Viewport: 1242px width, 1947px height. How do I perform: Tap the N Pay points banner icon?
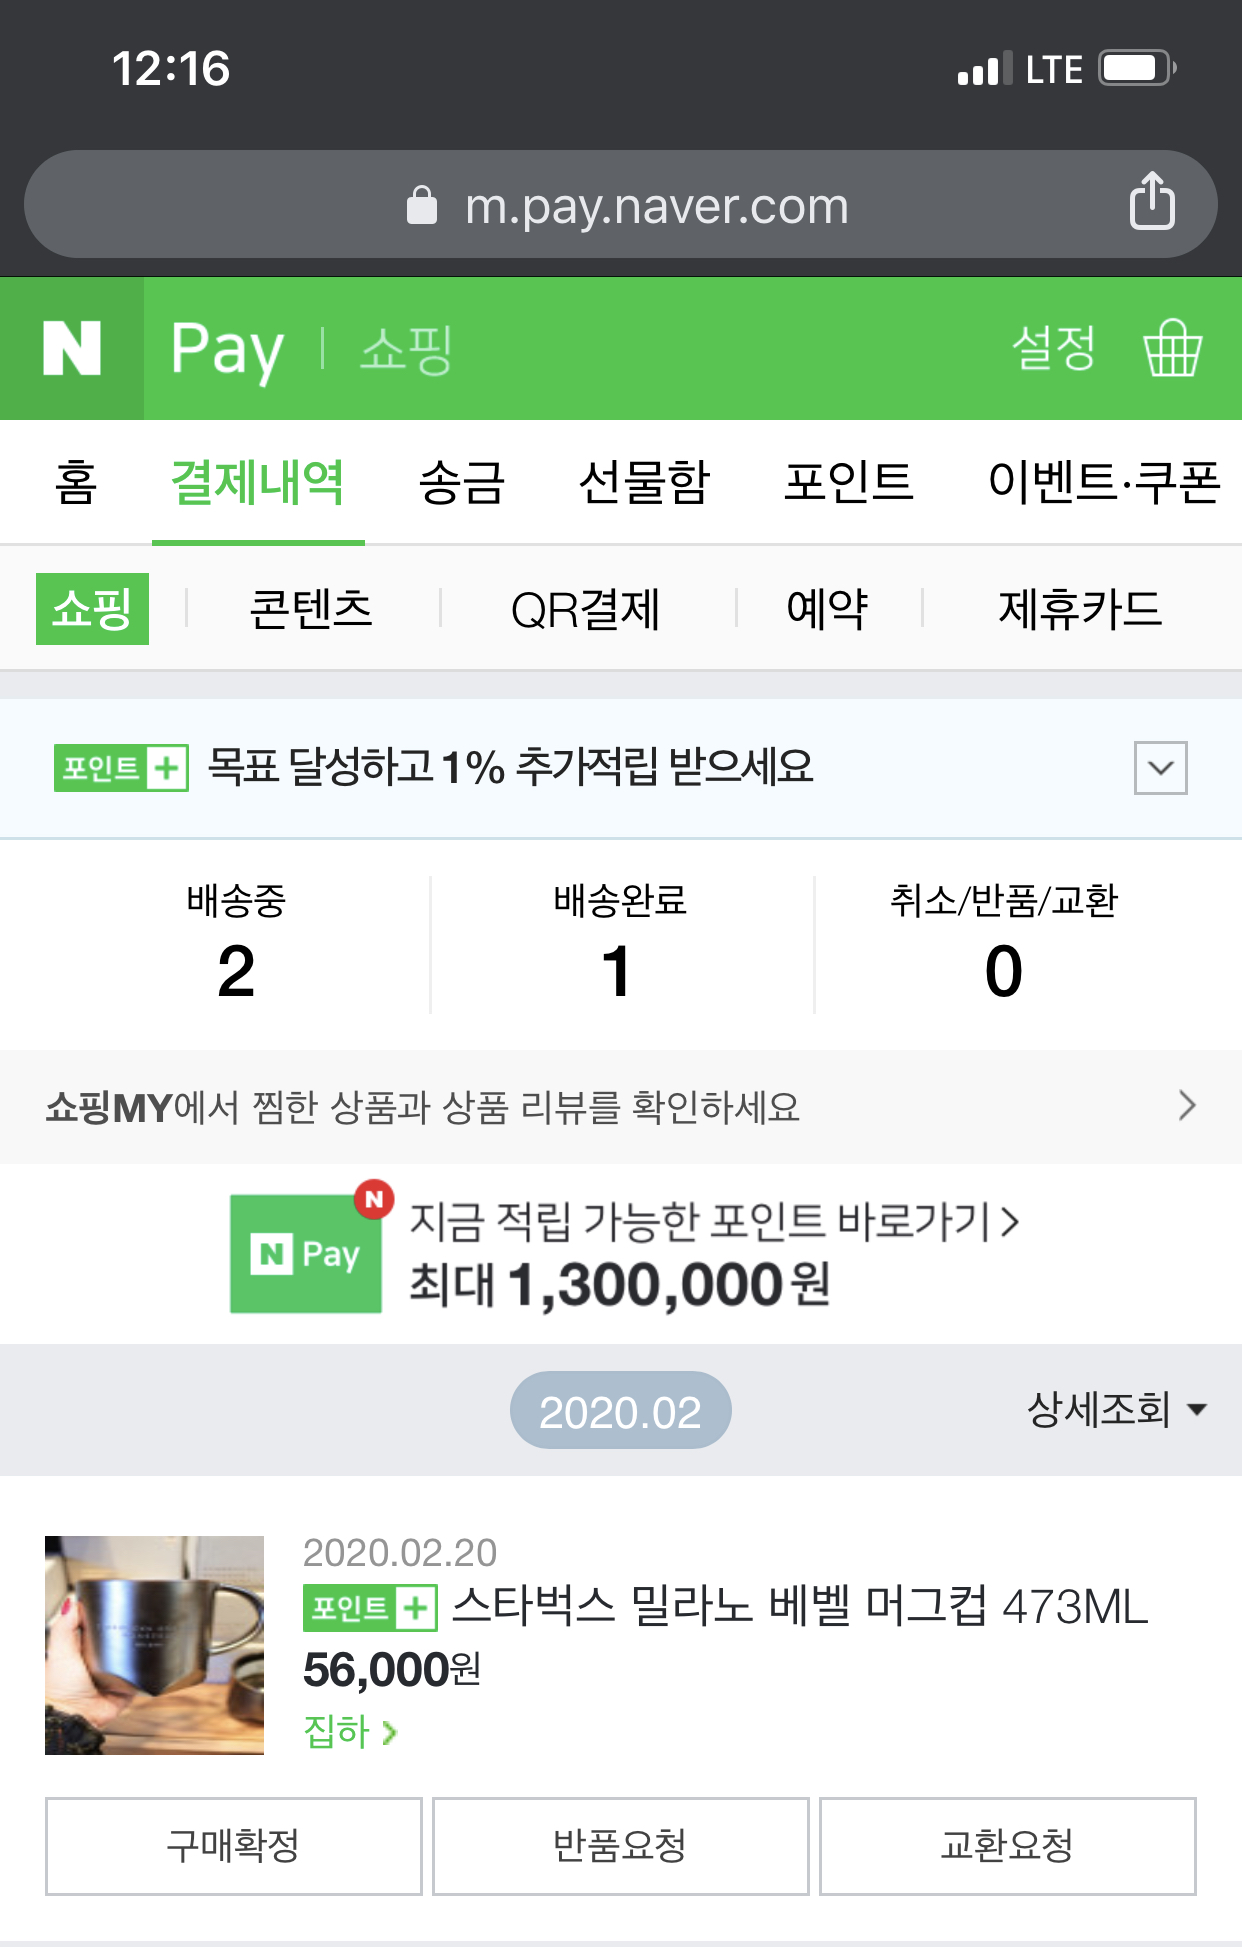306,1253
